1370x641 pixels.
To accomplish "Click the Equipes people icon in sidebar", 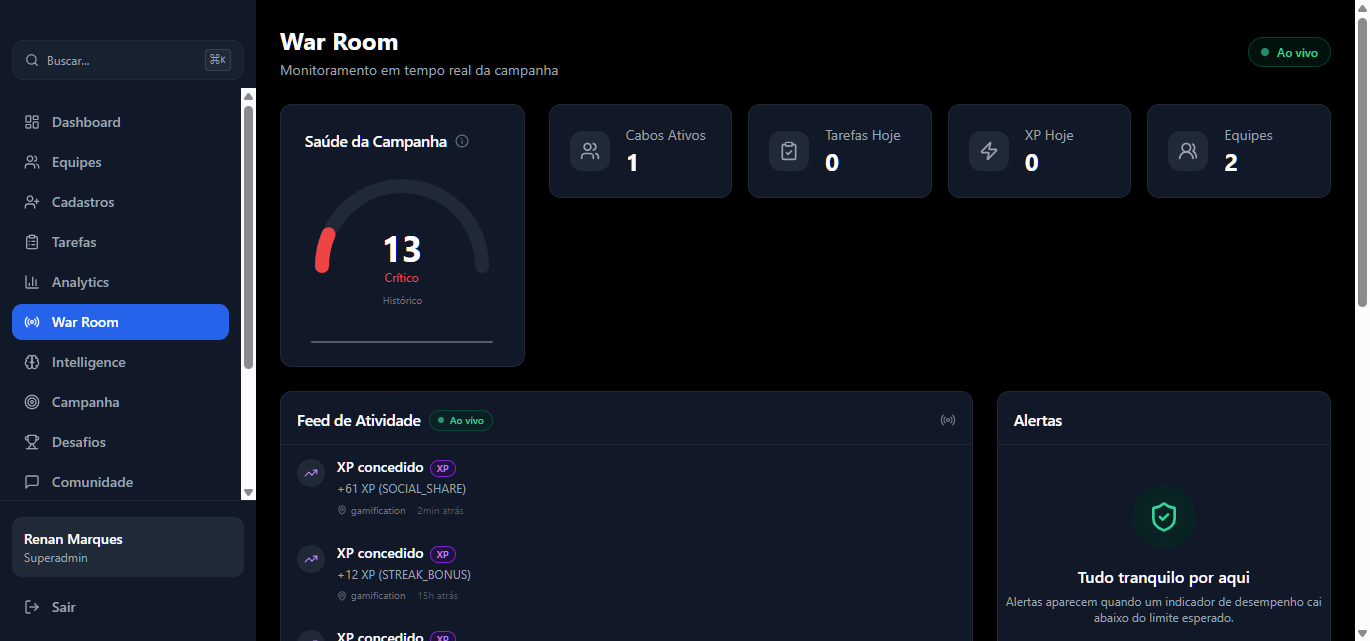I will pyautogui.click(x=32, y=162).
